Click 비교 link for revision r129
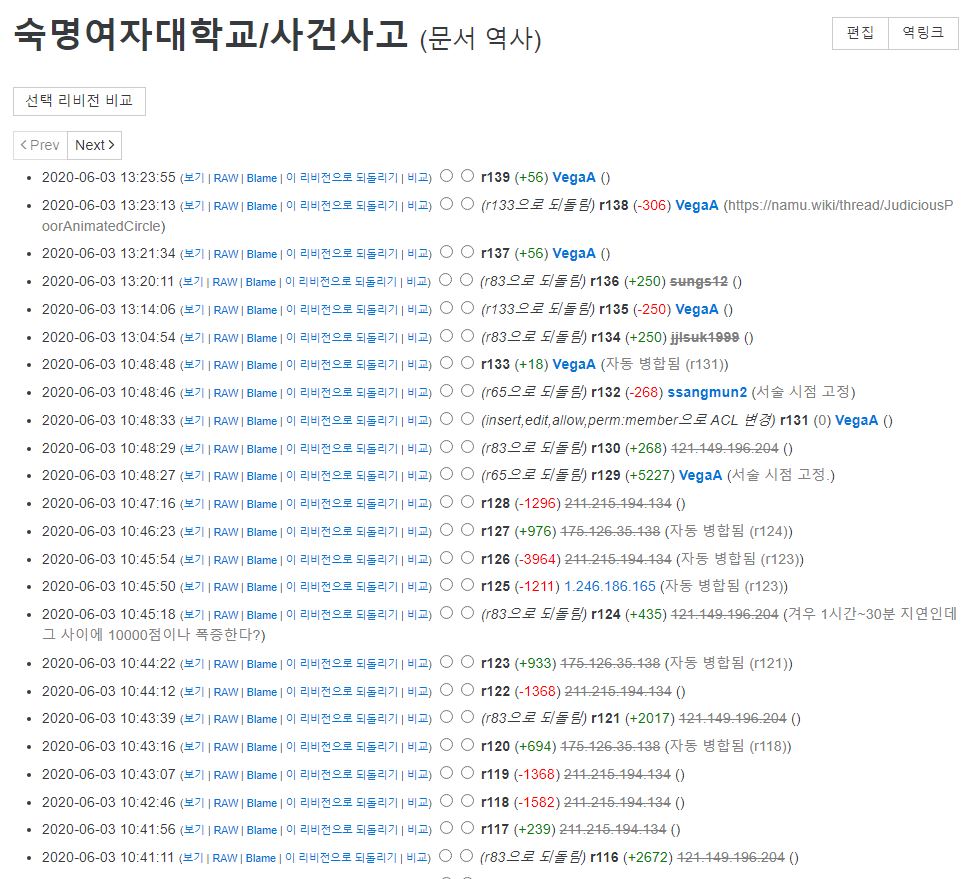 tap(417, 476)
